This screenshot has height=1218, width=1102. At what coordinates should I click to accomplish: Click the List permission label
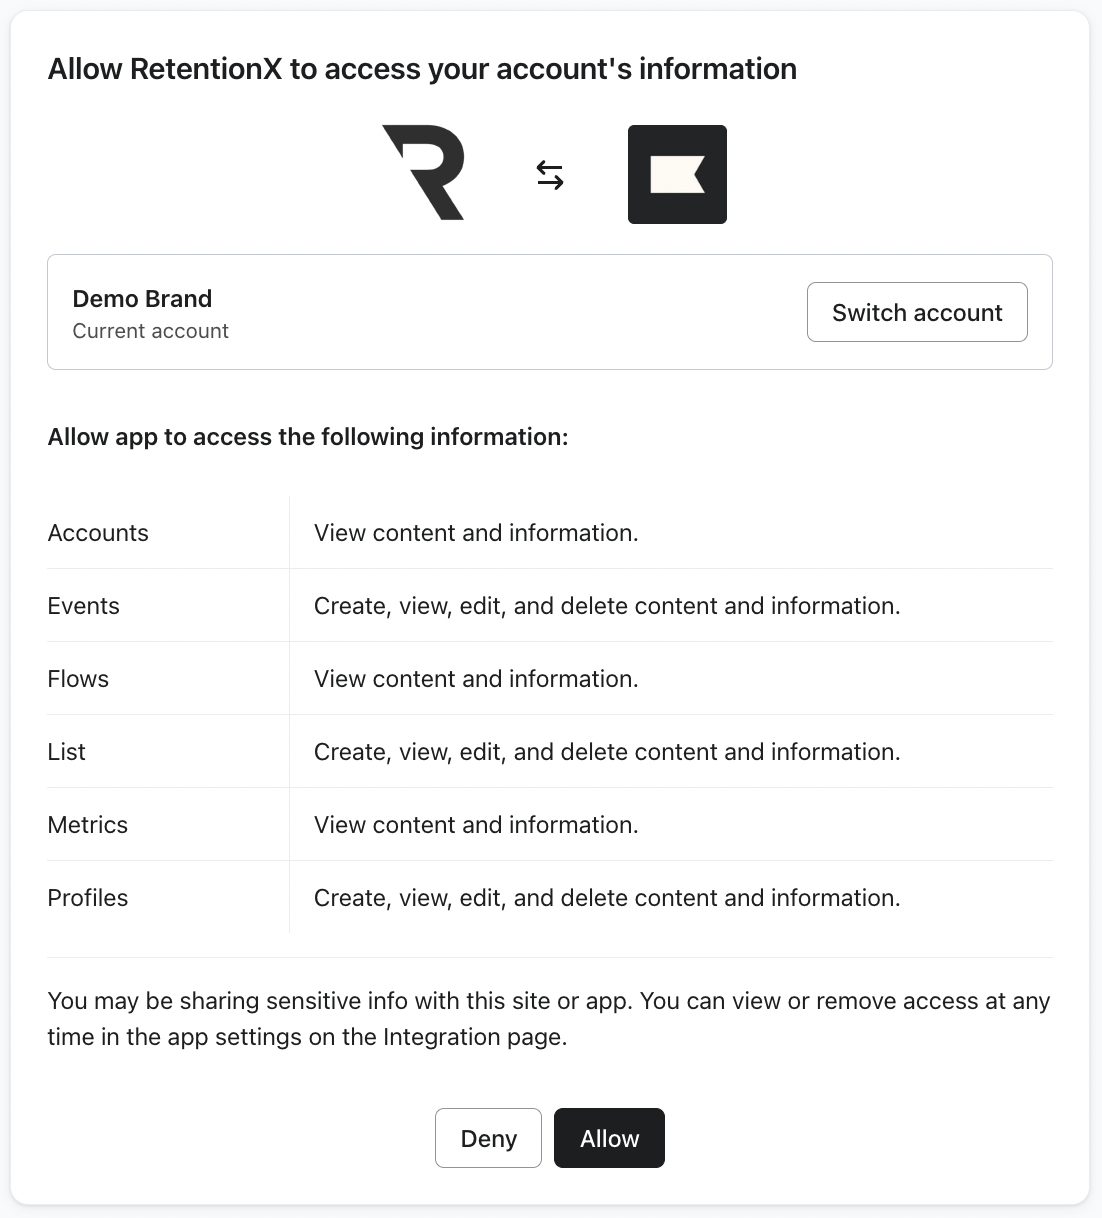(x=66, y=752)
